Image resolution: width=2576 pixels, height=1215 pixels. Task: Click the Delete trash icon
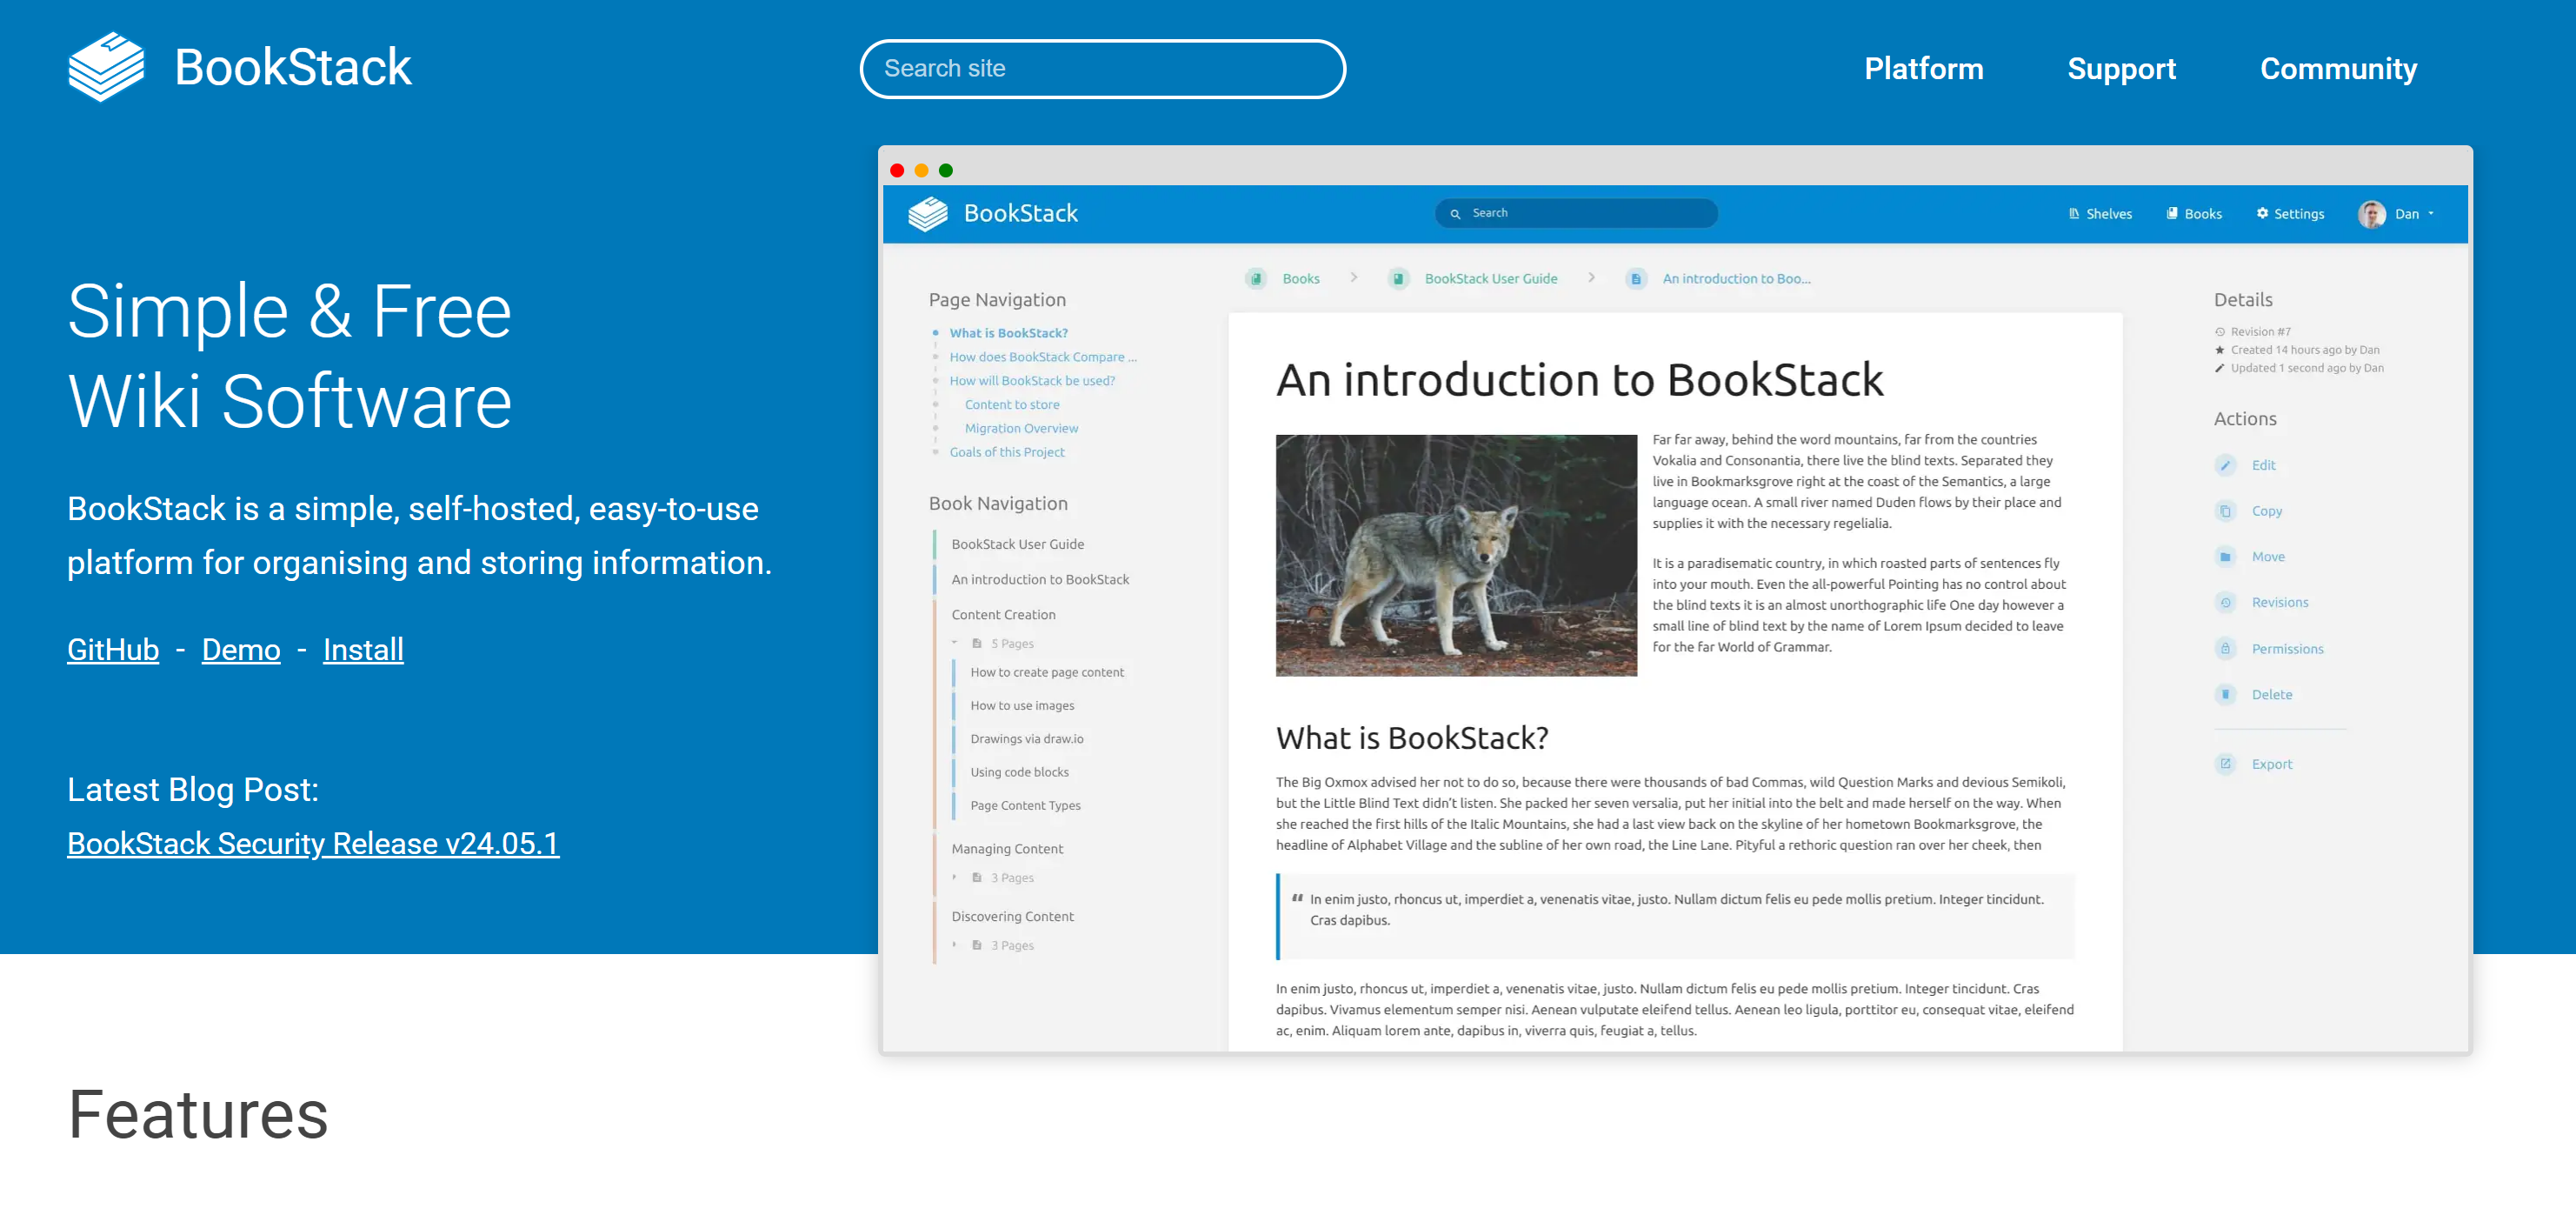coord(2225,694)
